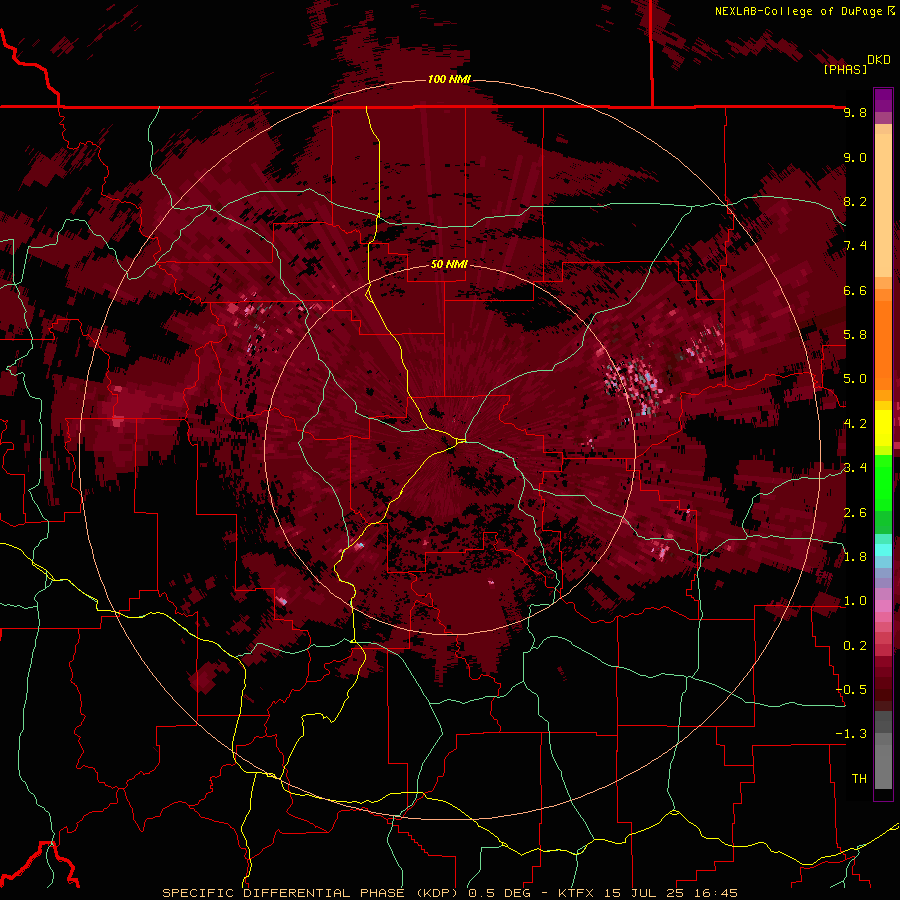Image resolution: width=900 pixels, height=900 pixels.
Task: Click the TH label on color scale
Action: click(859, 779)
